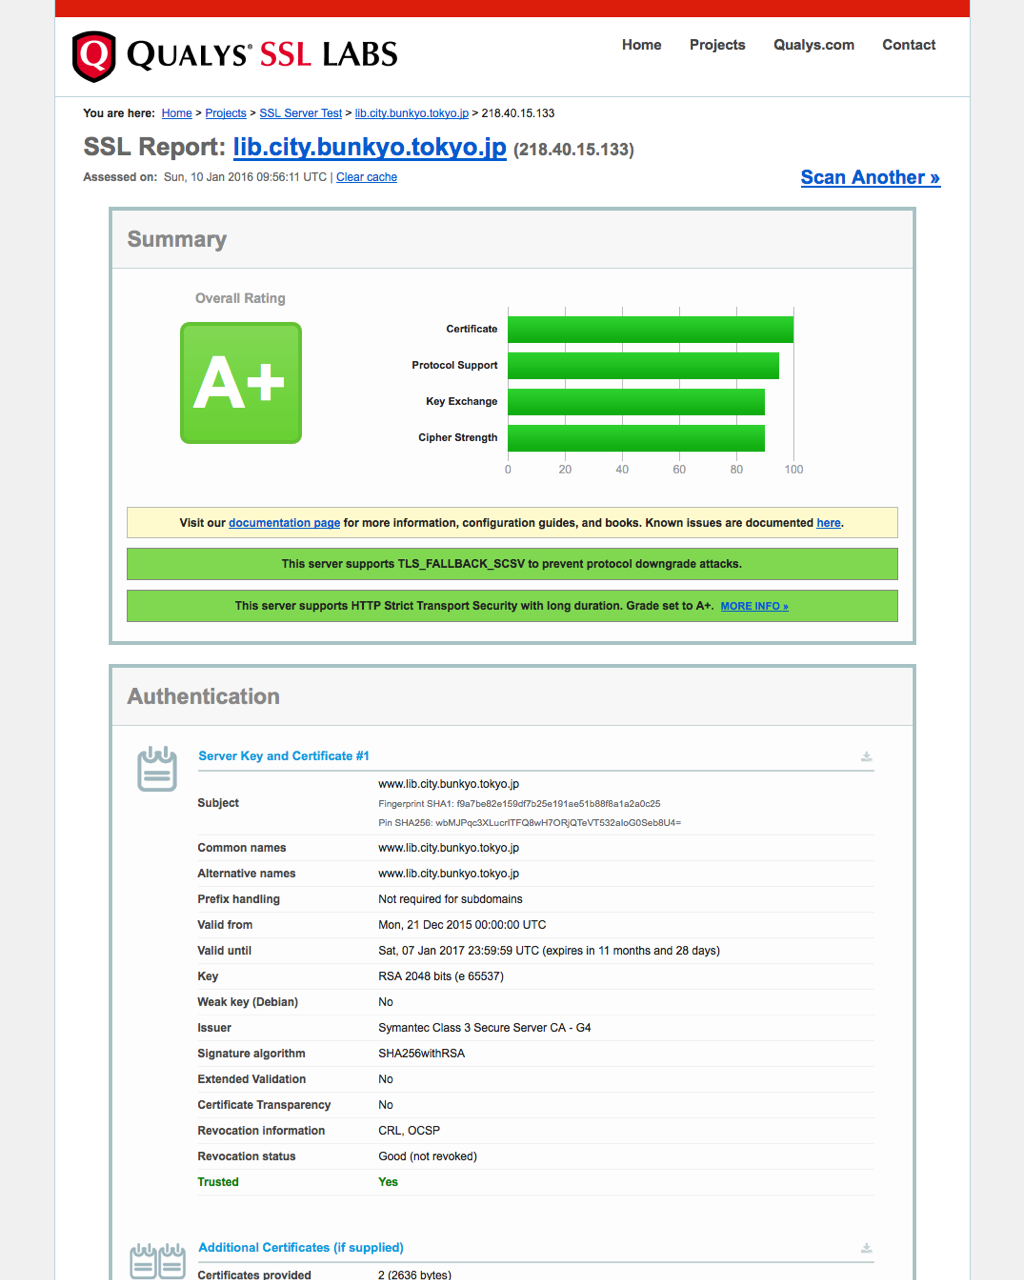Click the Alternative names value
The image size is (1024, 1280).
tap(449, 874)
